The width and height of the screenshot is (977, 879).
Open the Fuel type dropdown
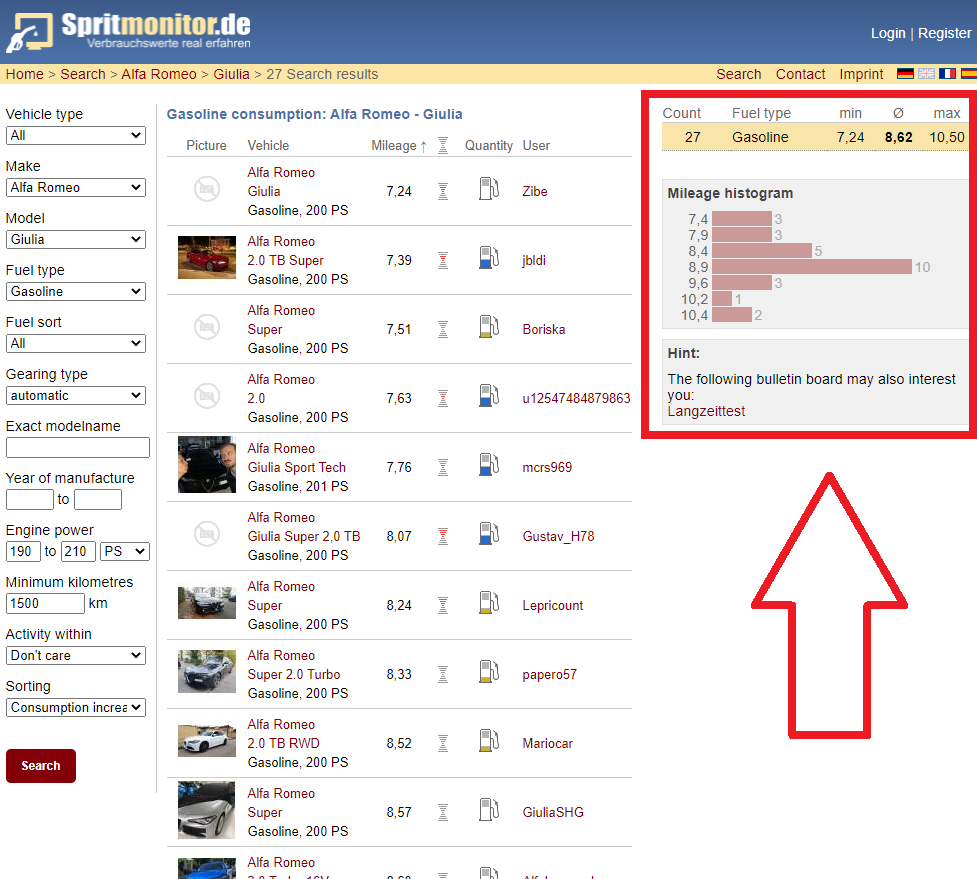click(x=76, y=292)
